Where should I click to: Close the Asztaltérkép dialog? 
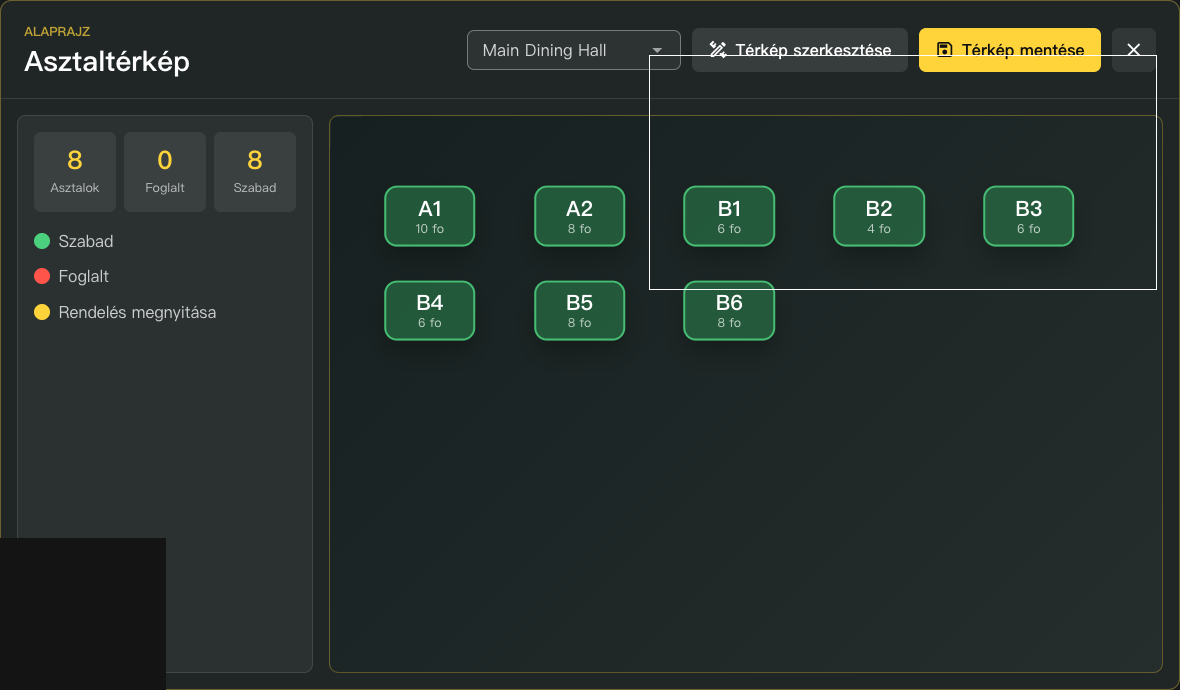coord(1133,50)
